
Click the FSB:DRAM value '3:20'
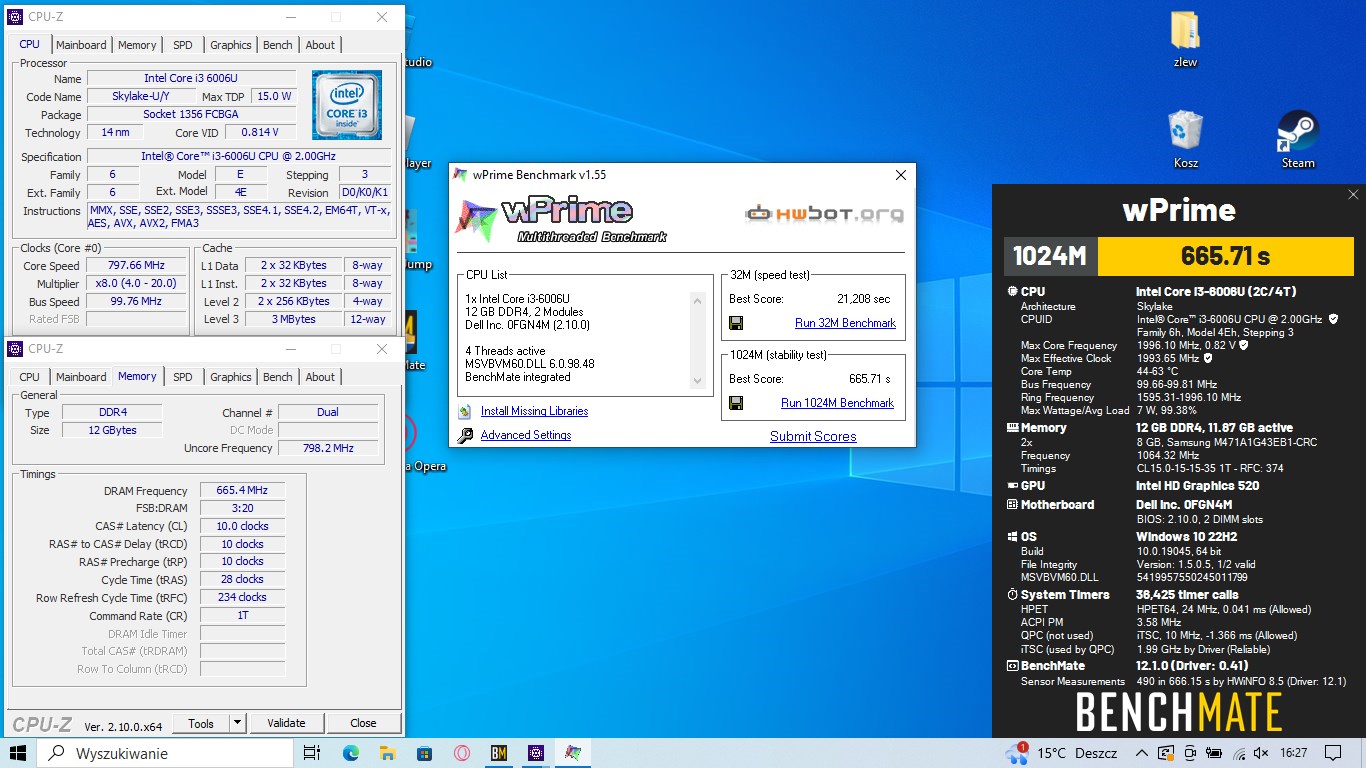coord(242,508)
